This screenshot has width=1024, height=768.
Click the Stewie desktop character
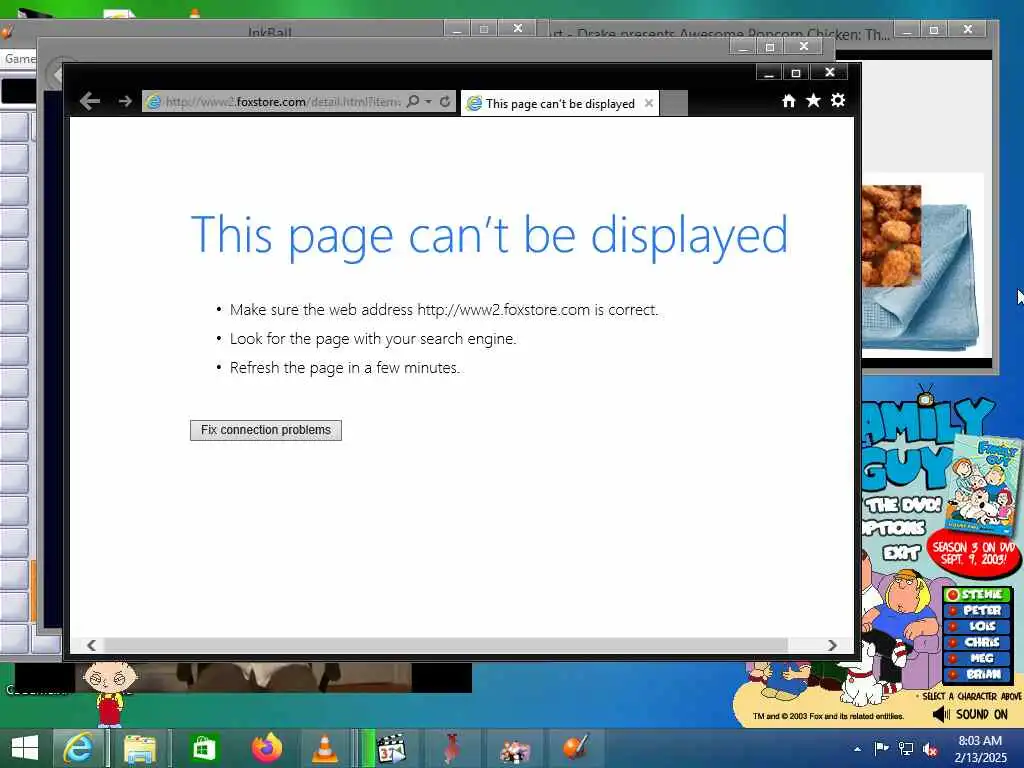pos(110,693)
